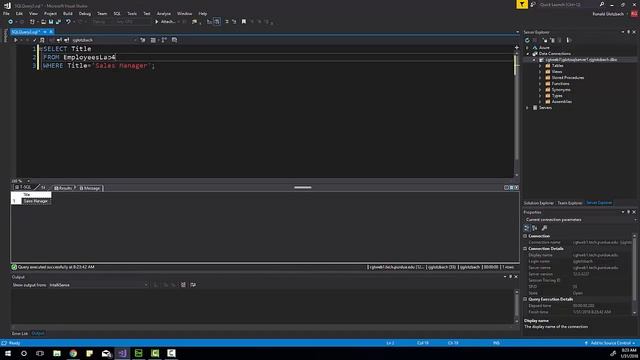Click the results pane split handle
Screen dimensions: 640x360
coord(303,187)
